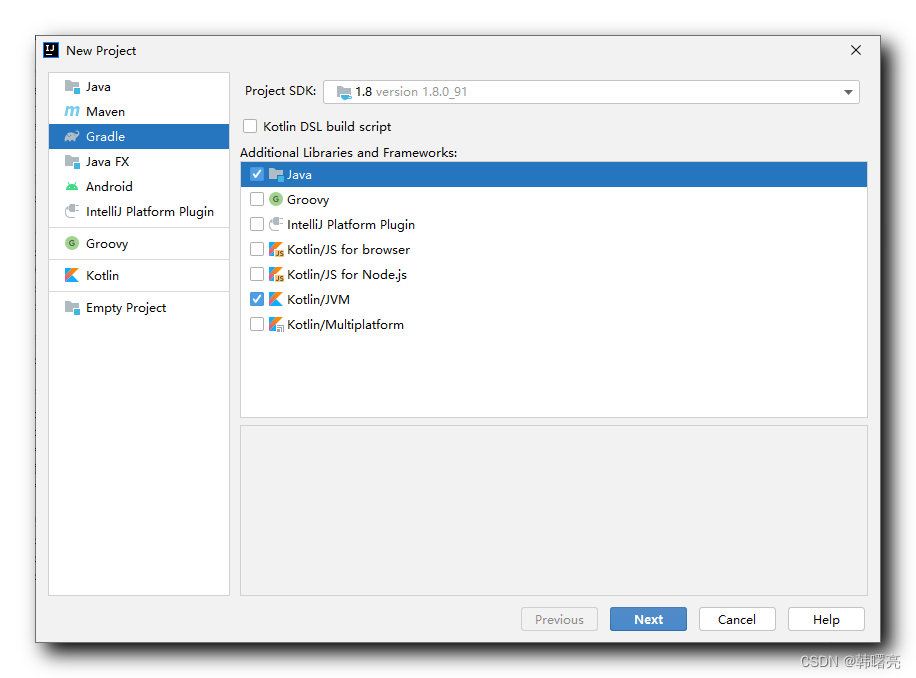Check the Kotlin/Multiplatform checkbox
The image size is (916, 678).
[256, 324]
